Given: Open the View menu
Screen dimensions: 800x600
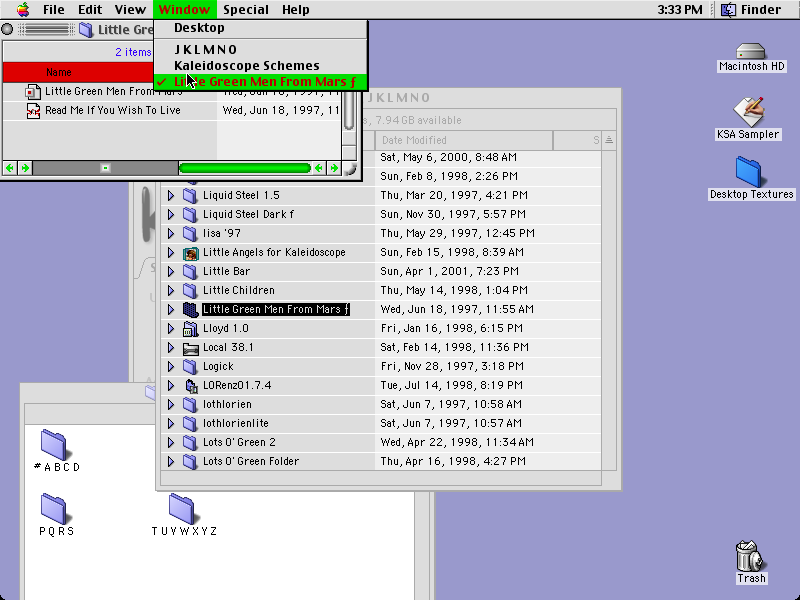Looking at the screenshot, I should pos(130,10).
